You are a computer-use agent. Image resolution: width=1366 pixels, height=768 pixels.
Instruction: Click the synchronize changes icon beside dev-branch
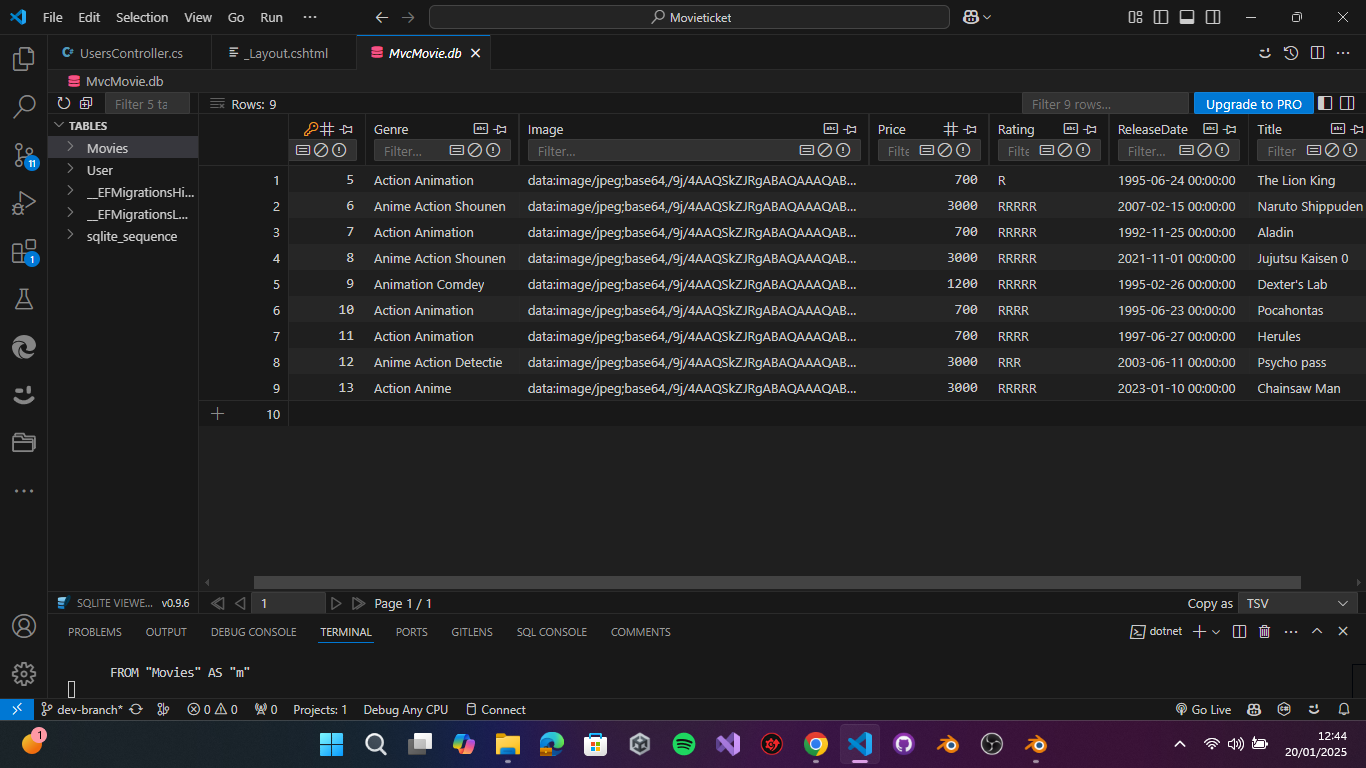point(136,709)
